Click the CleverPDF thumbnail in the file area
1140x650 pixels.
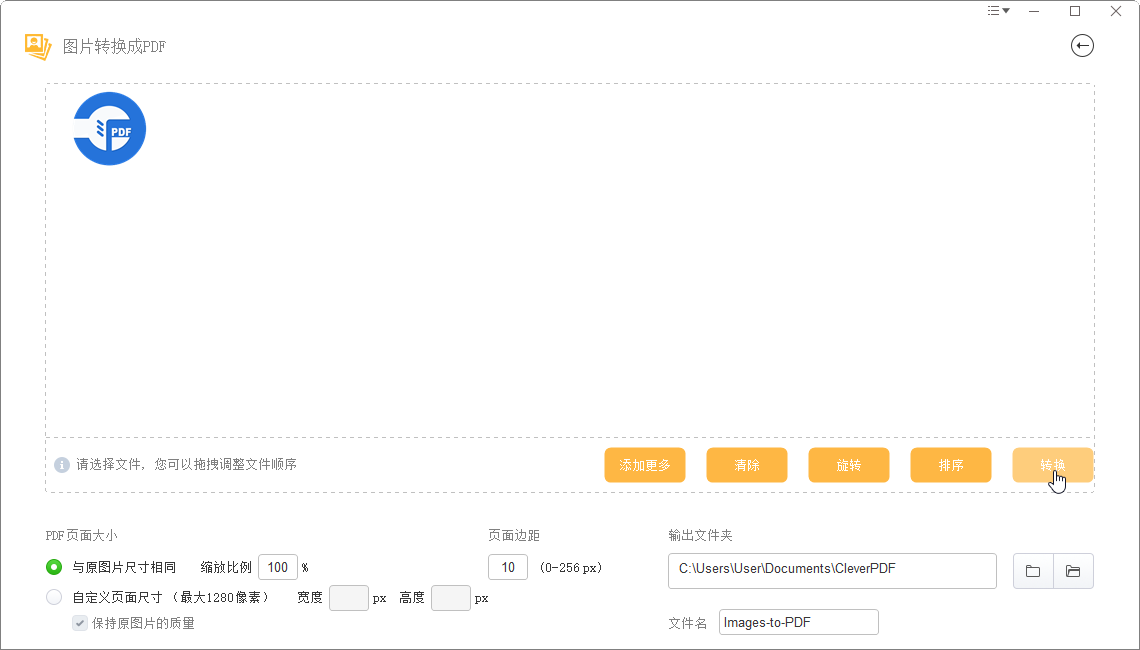(x=109, y=128)
